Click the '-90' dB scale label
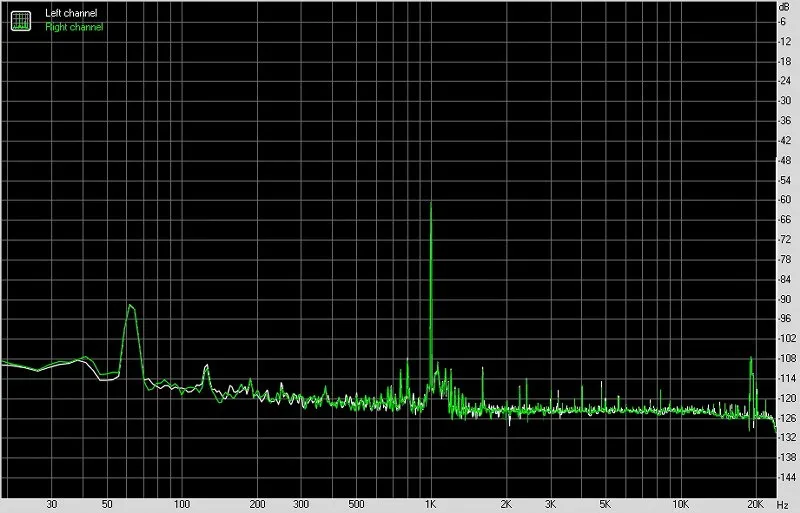 tap(784, 299)
